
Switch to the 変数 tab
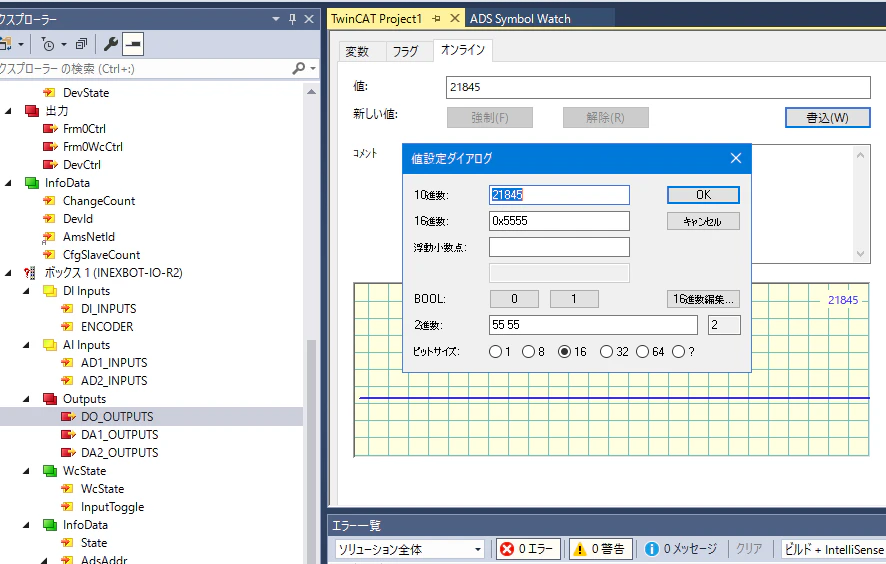[357, 51]
